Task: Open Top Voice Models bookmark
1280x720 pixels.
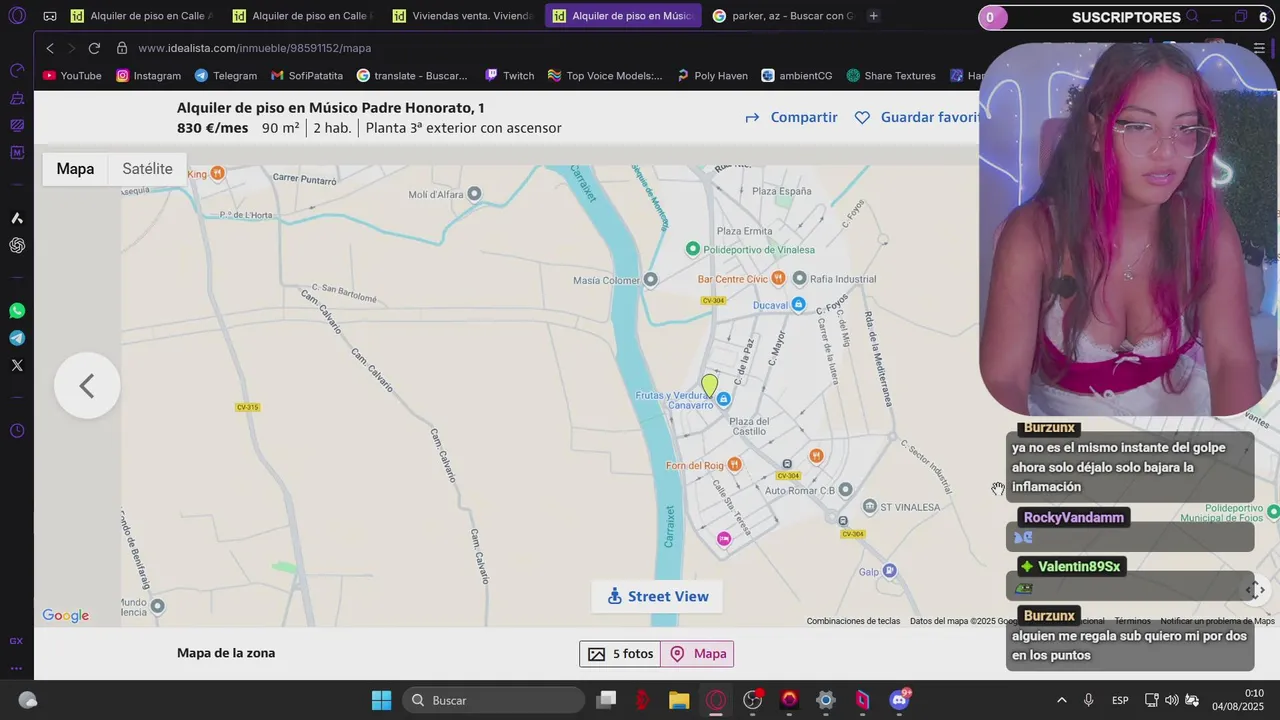Action: click(605, 76)
